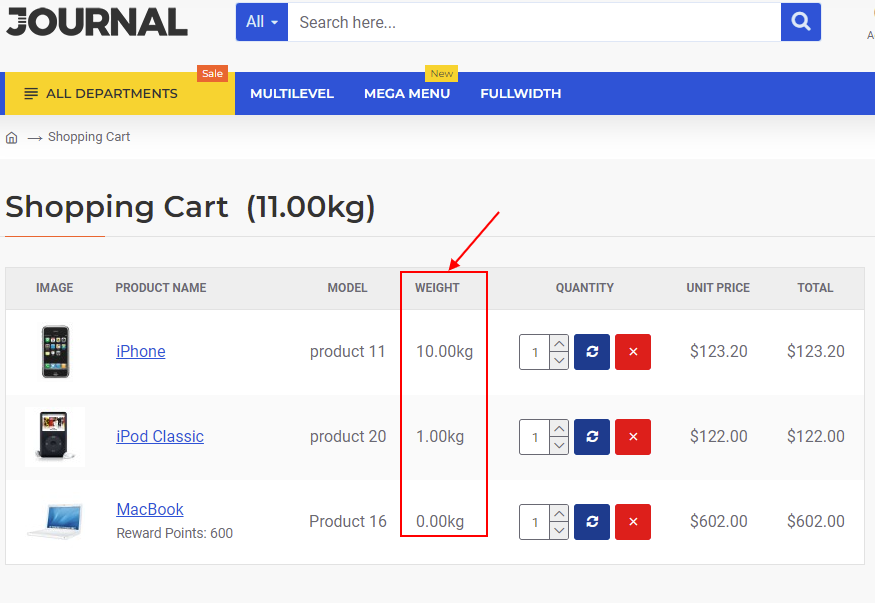The height and width of the screenshot is (603, 875).
Task: Remove MacBook using the red X icon
Action: pos(632,521)
